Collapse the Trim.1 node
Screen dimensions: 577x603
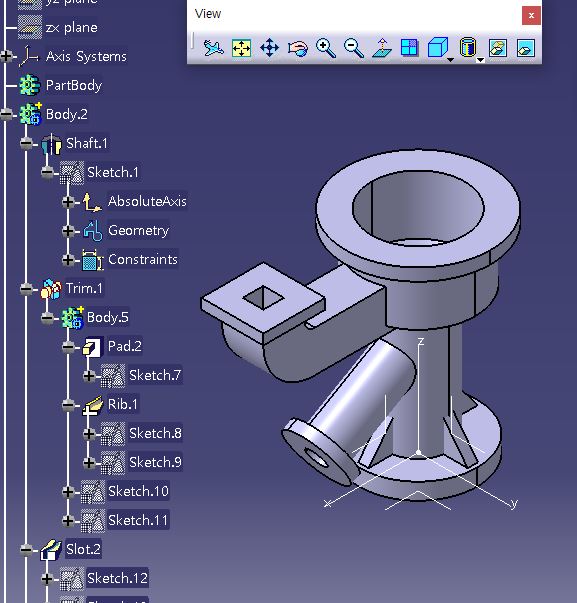26,288
